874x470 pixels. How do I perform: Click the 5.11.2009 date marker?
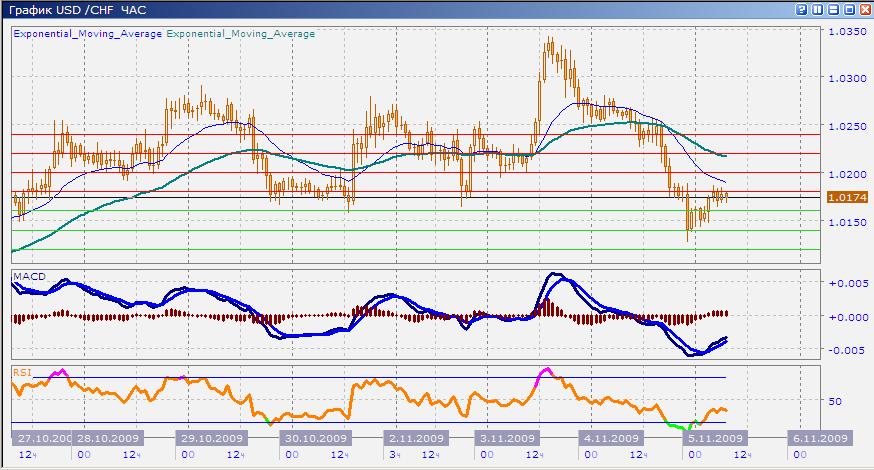point(713,438)
